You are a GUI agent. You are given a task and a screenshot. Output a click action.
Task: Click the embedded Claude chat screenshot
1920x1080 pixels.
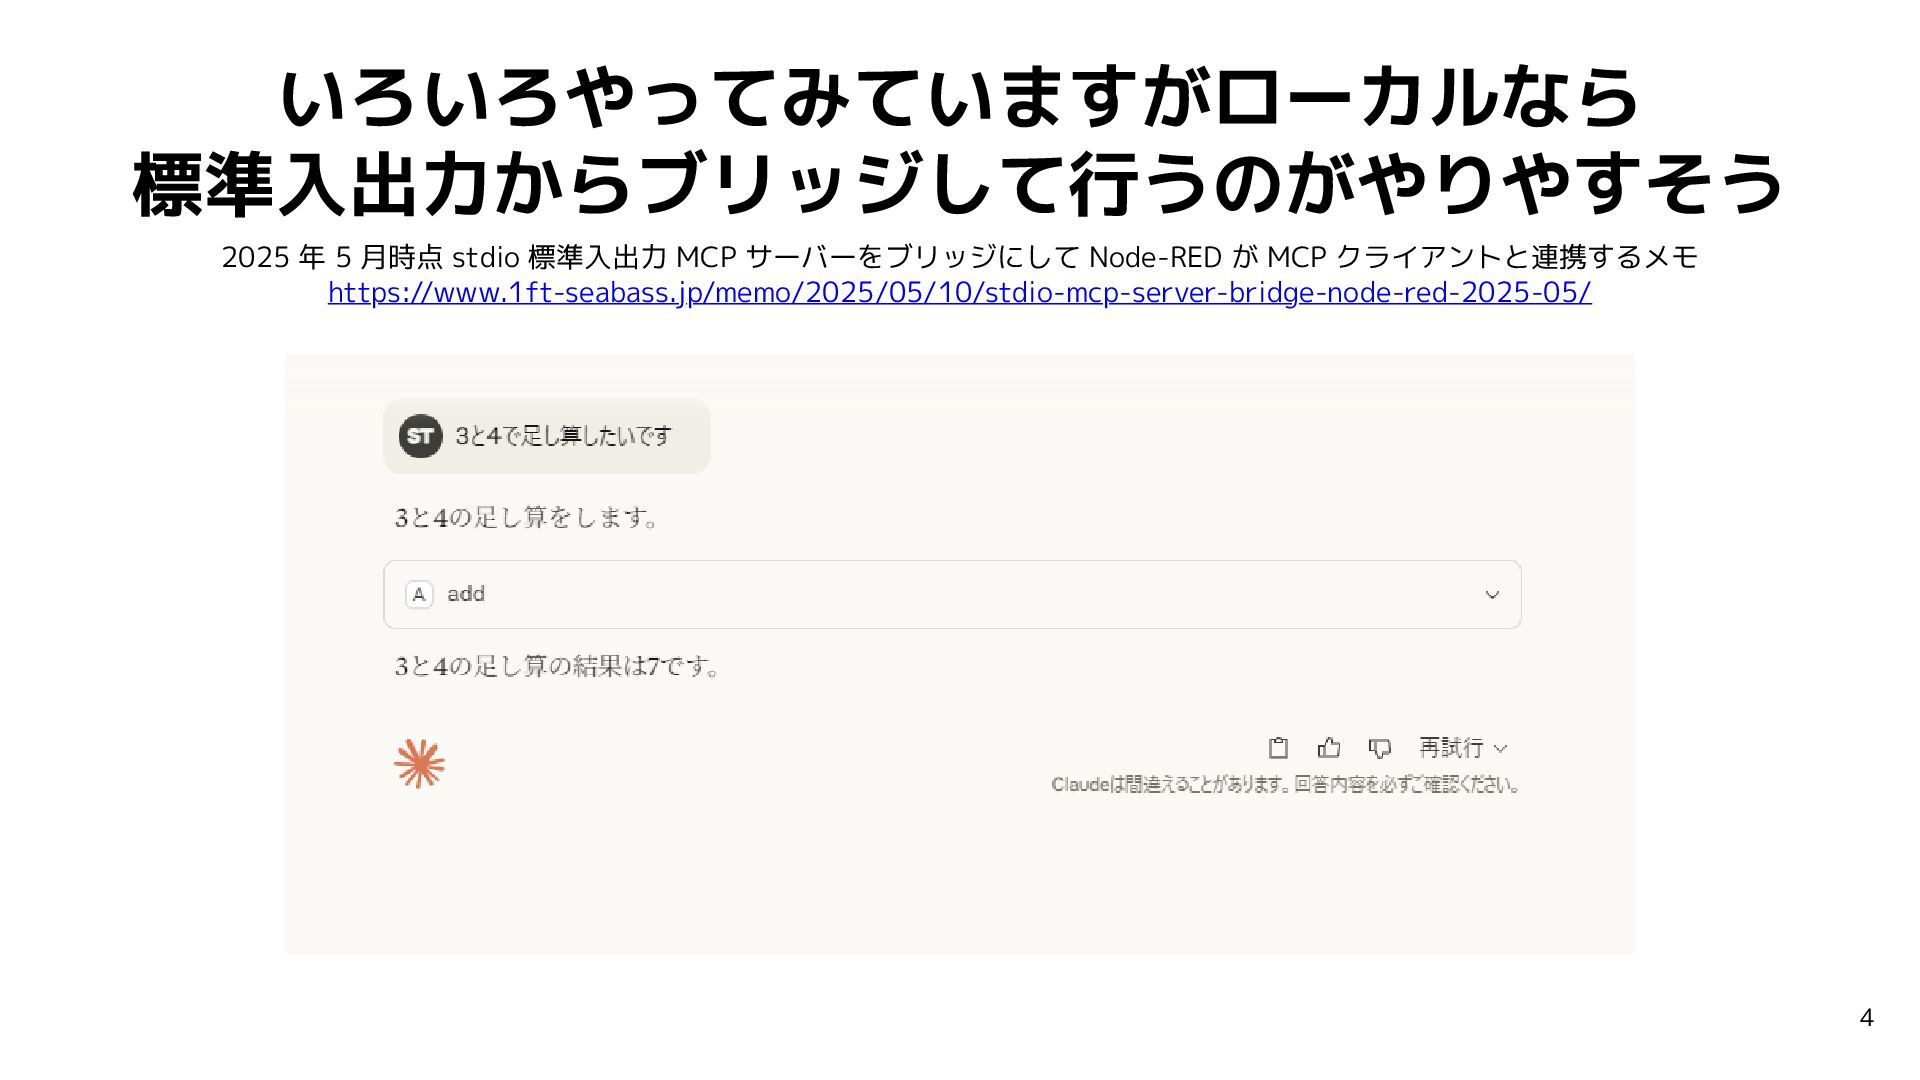click(x=960, y=653)
